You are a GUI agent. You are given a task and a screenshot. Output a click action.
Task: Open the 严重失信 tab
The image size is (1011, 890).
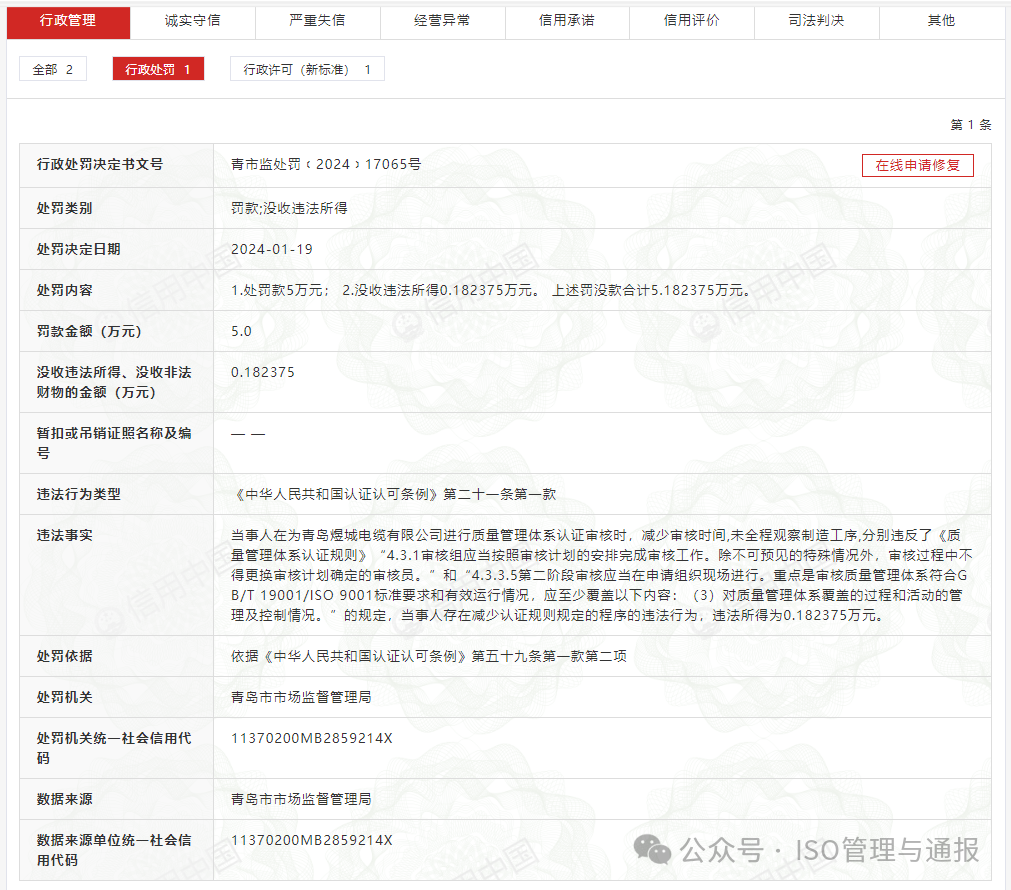[317, 22]
